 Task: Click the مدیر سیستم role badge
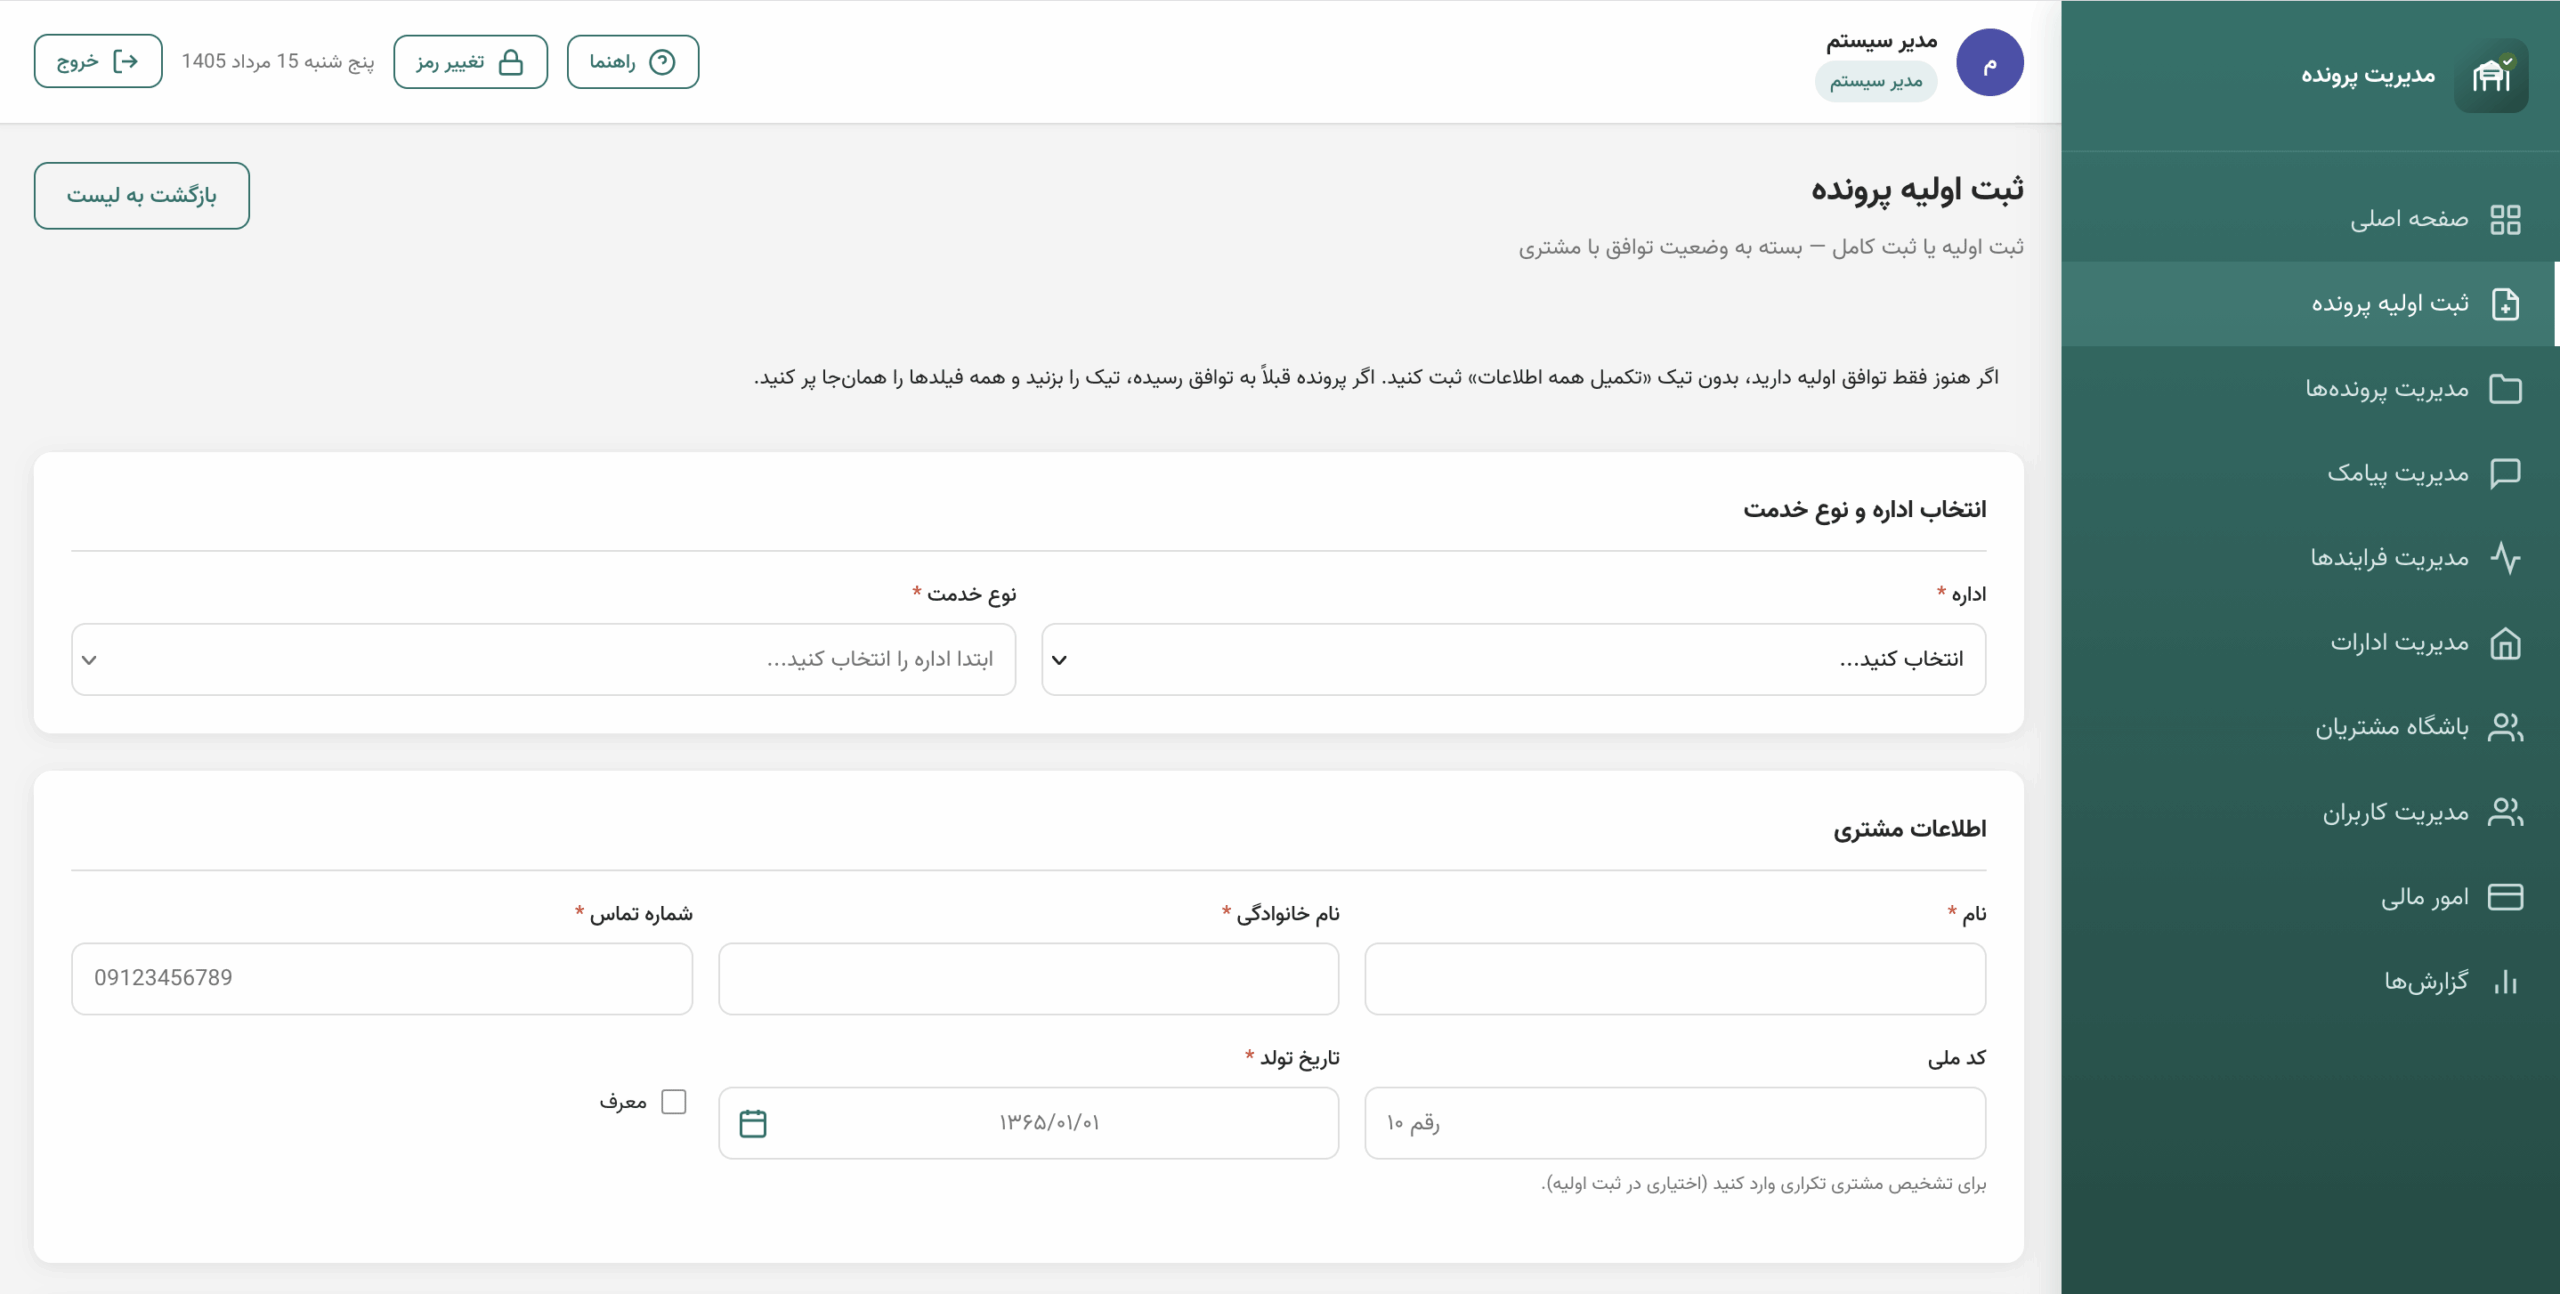pos(1876,82)
